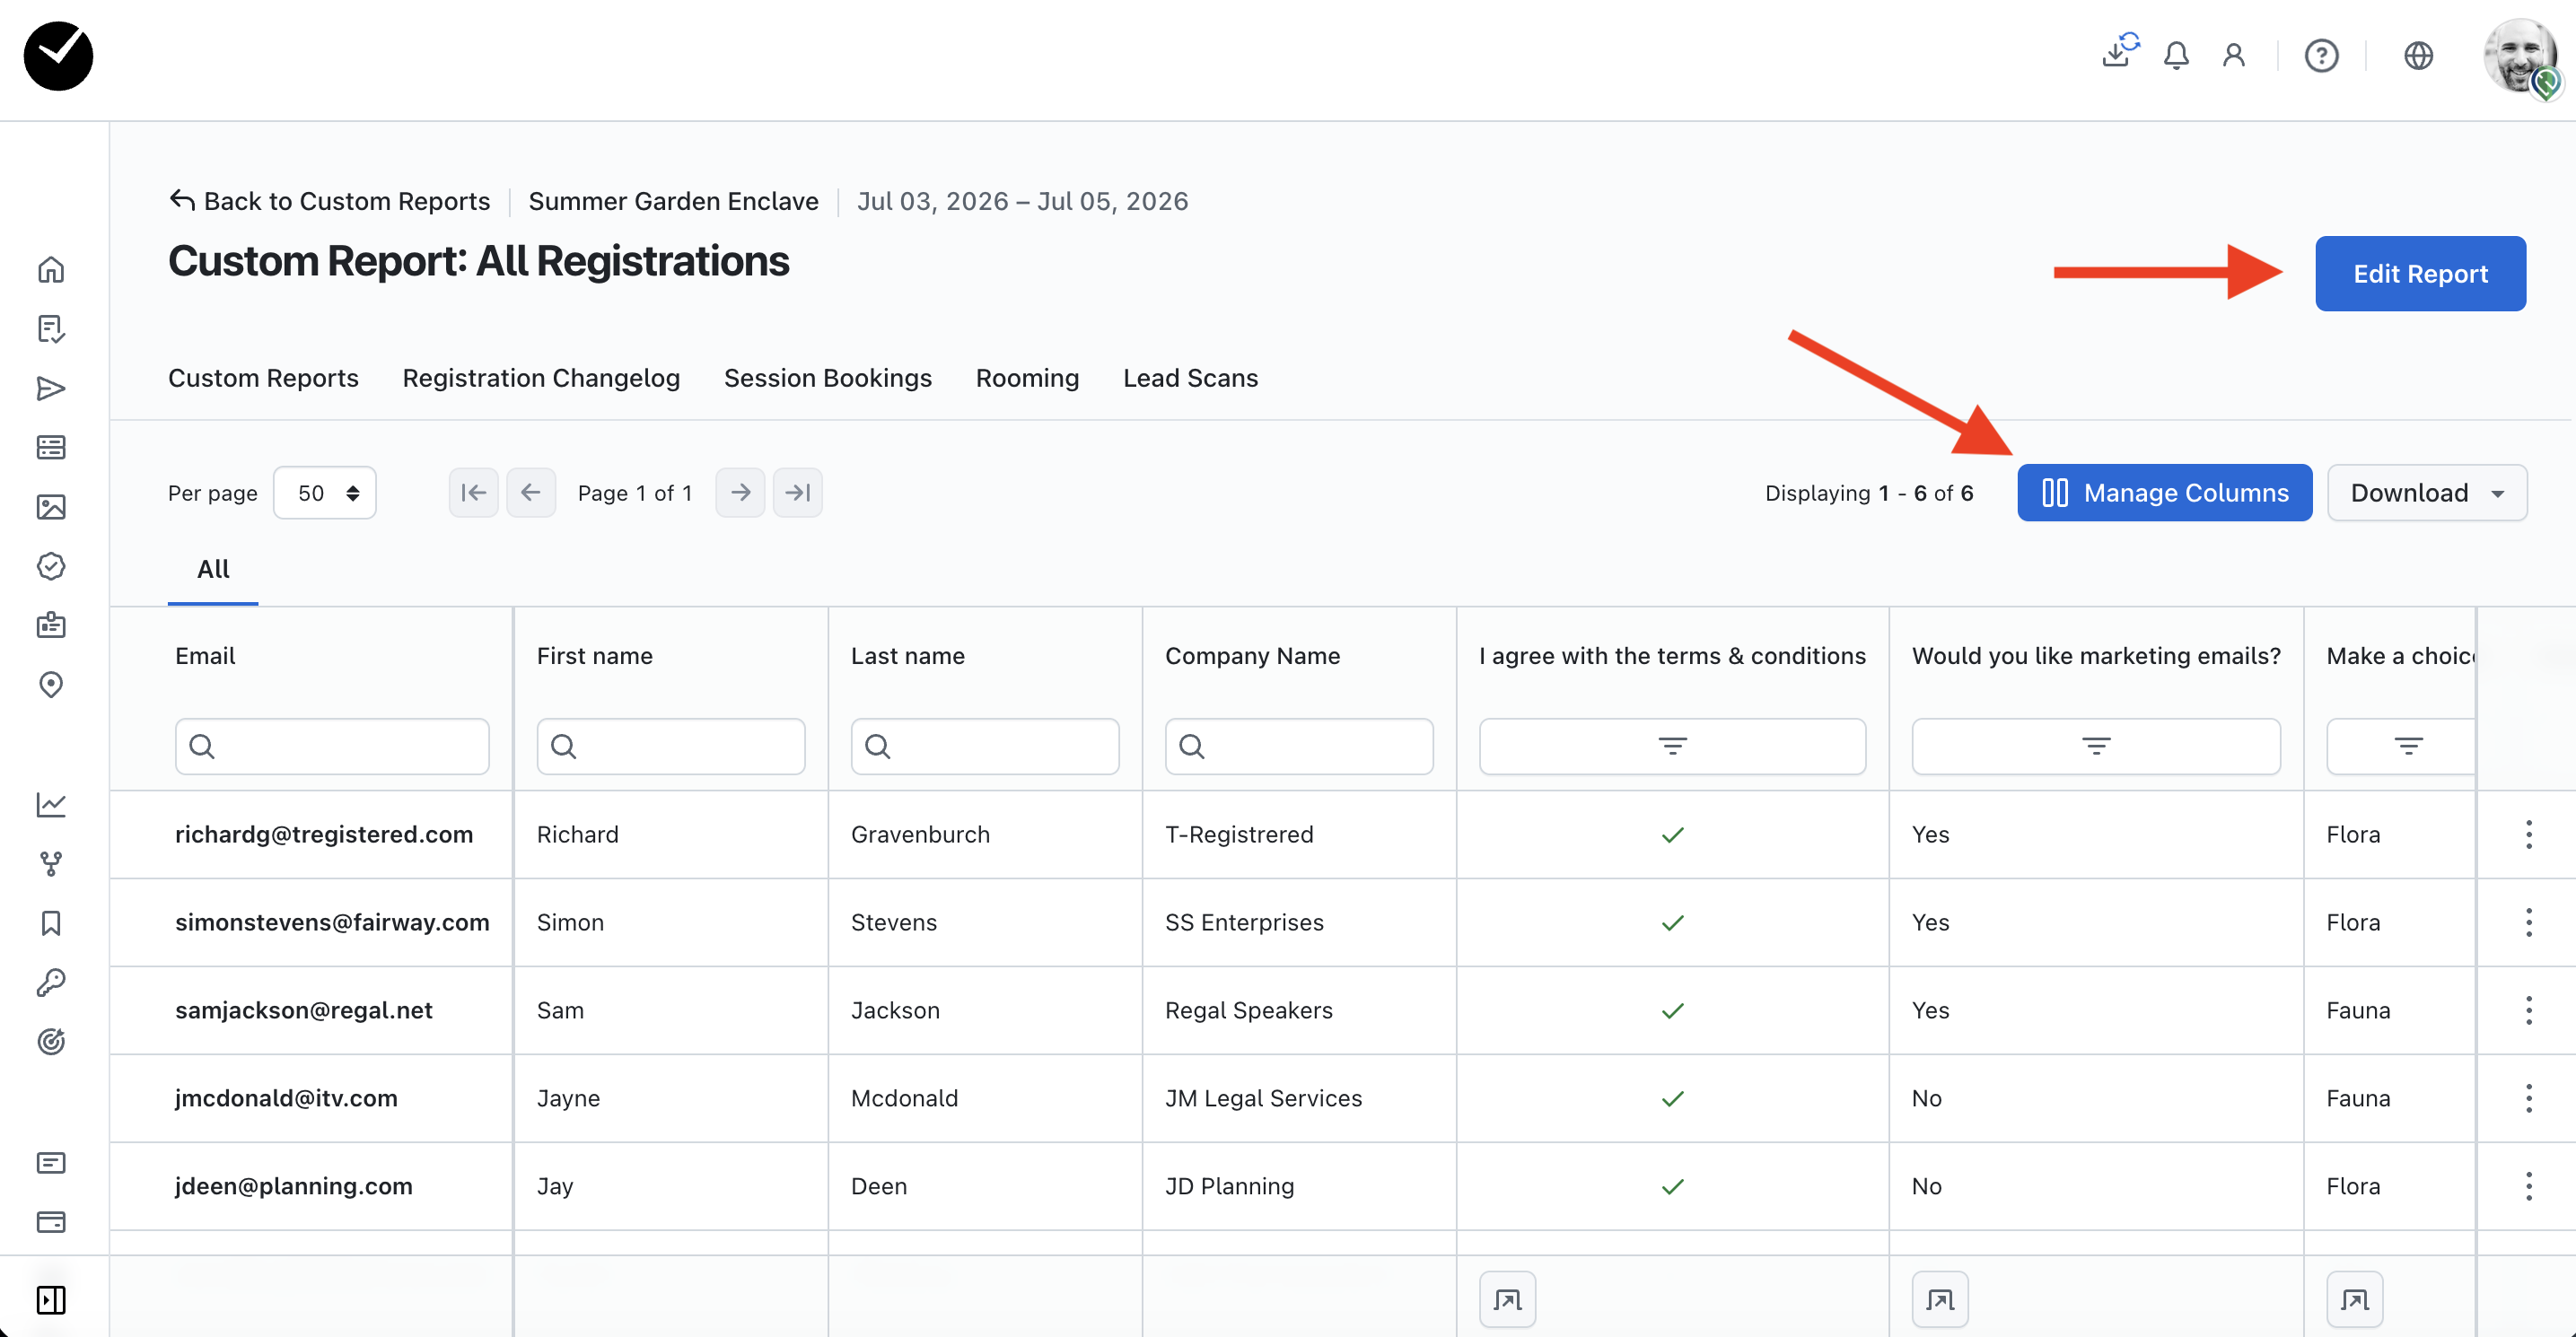
Task: Click the Edit Report button
Action: click(x=2419, y=274)
